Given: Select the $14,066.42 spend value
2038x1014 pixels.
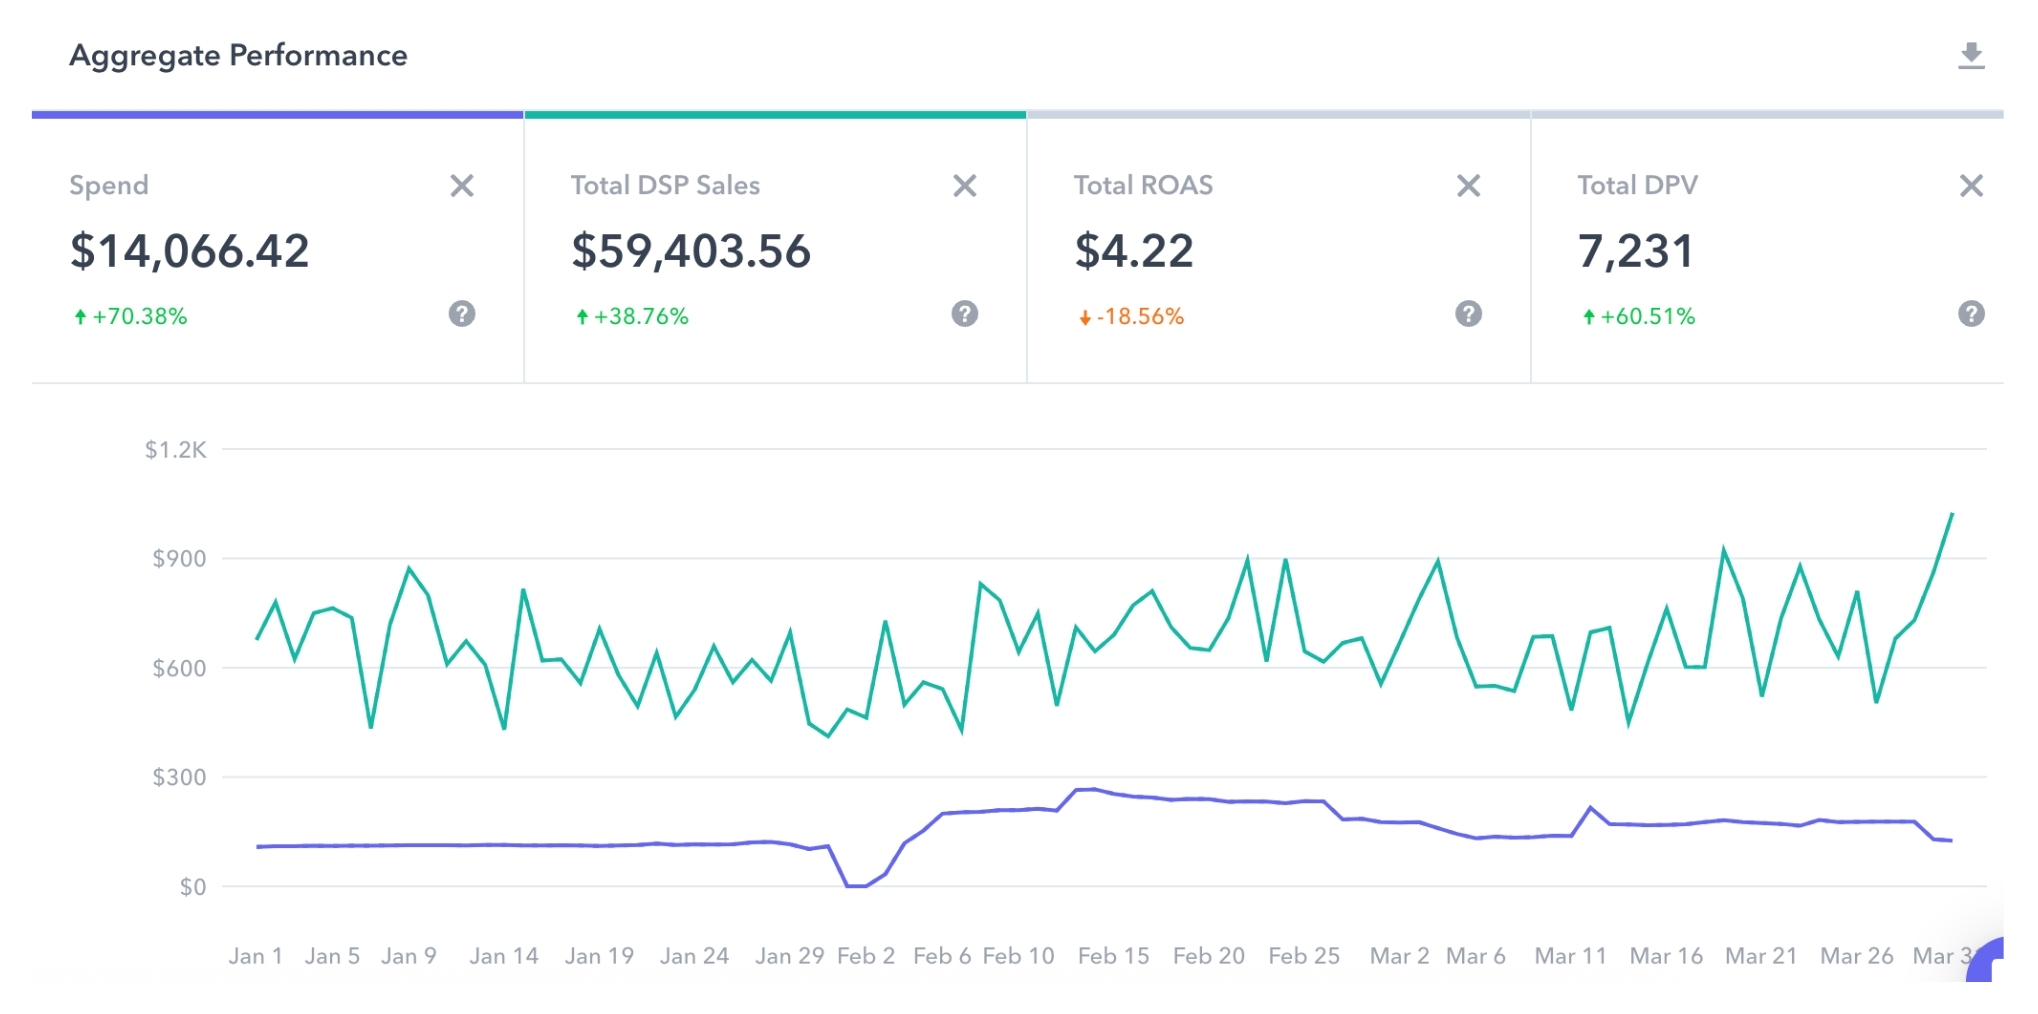Looking at the screenshot, I should click(x=189, y=251).
